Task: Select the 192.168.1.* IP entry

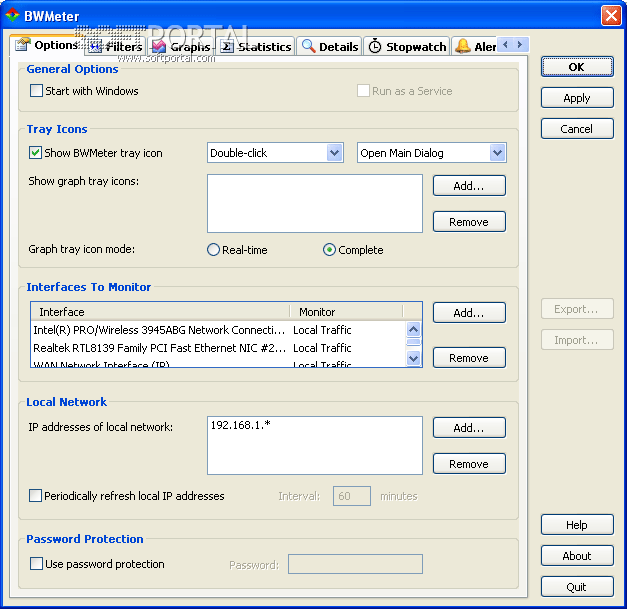Action: point(241,425)
